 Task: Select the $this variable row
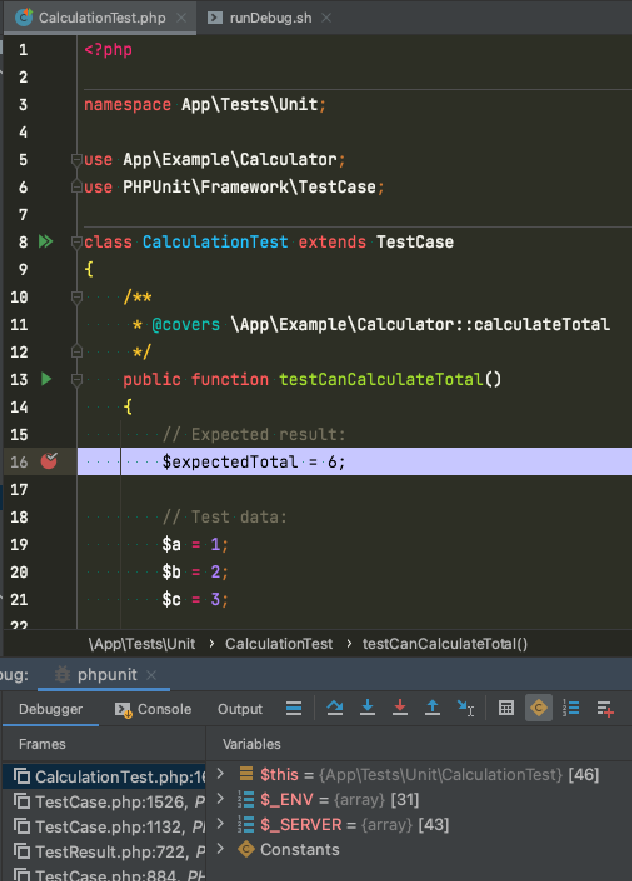coord(419,774)
